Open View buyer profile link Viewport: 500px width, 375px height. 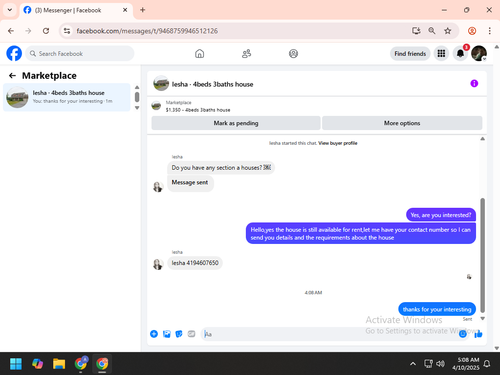338,143
